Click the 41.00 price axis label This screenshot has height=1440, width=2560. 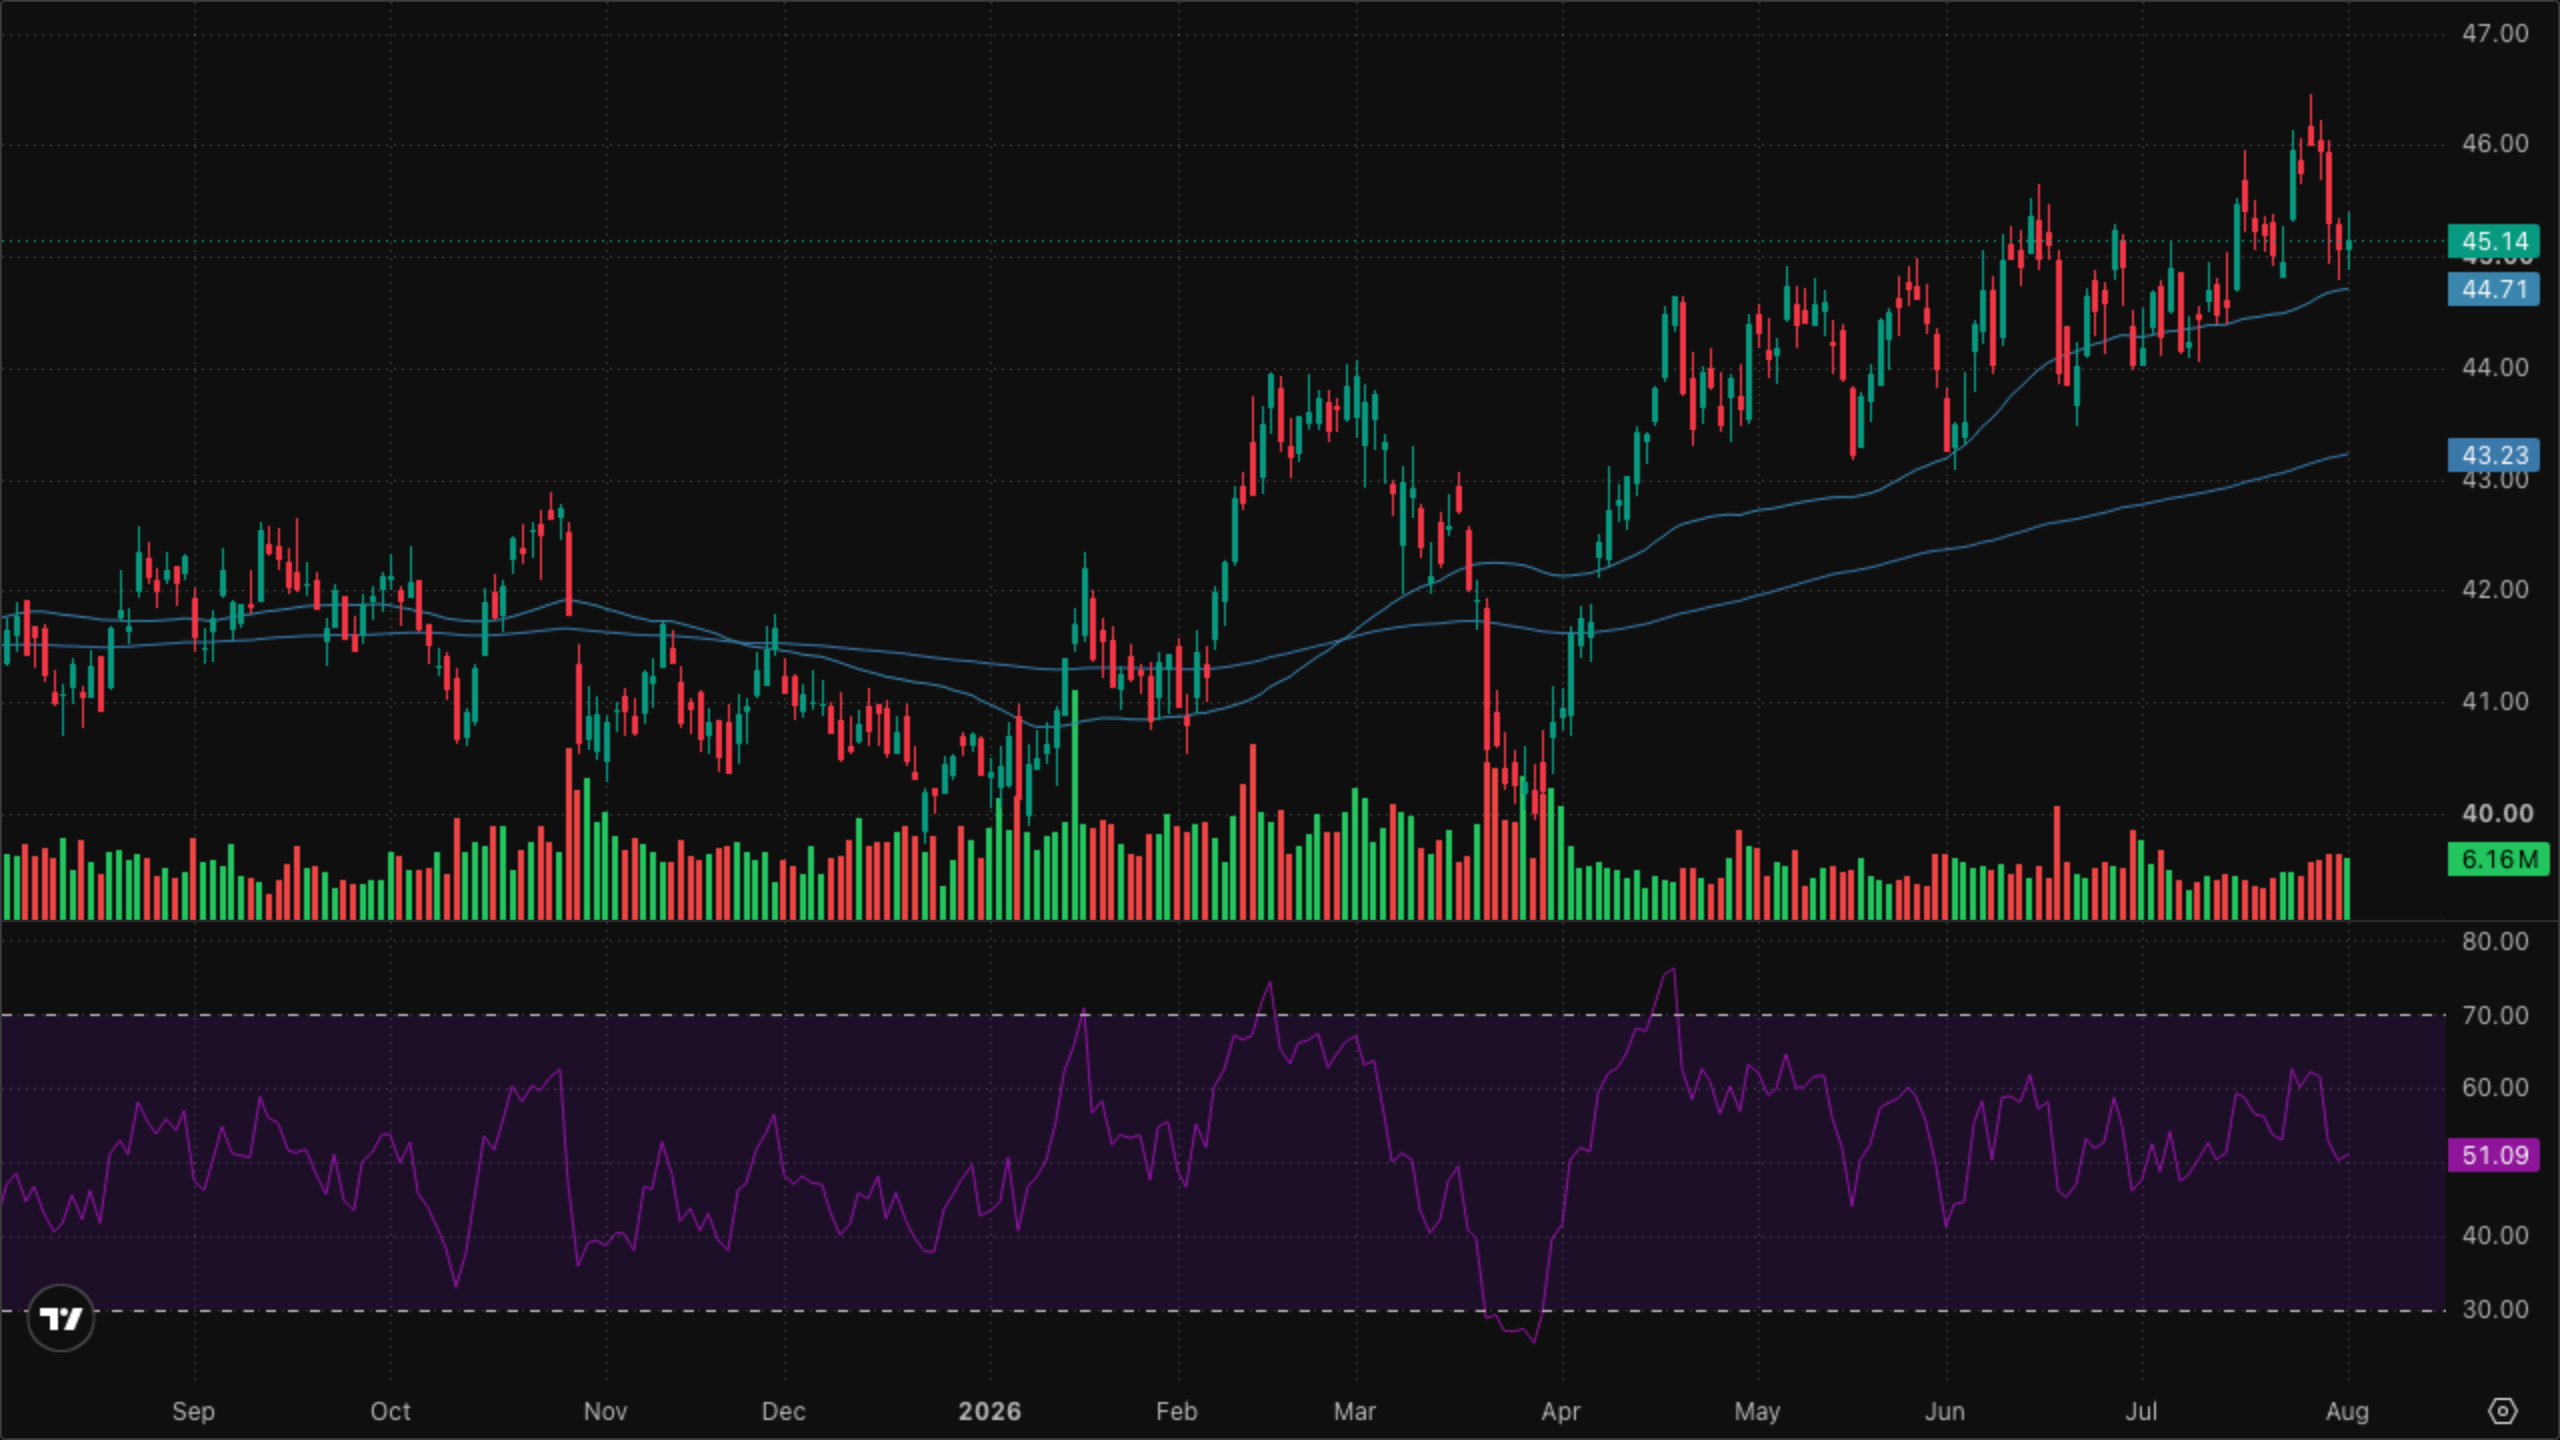2495,701
